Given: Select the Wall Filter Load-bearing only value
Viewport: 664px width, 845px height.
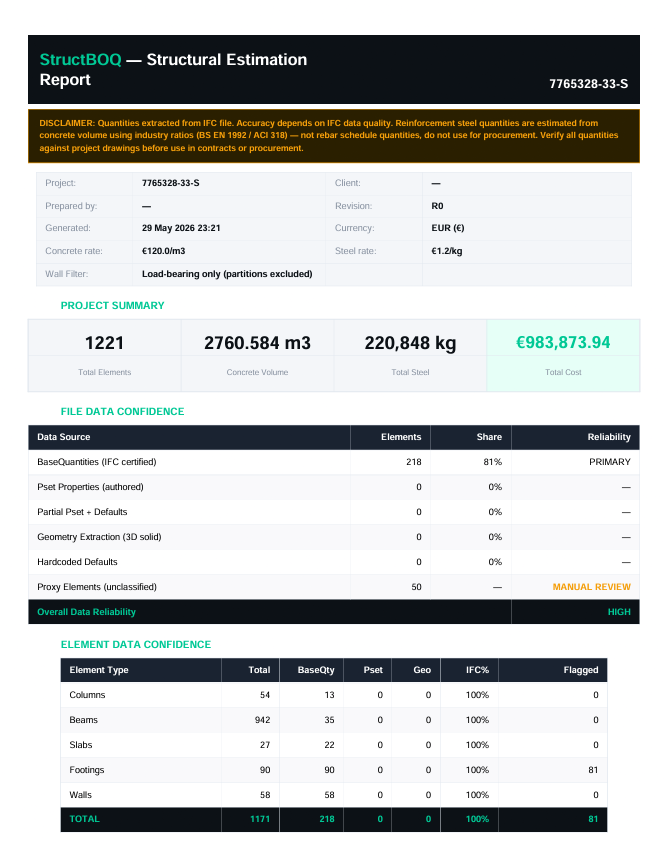Looking at the screenshot, I should [227, 274].
